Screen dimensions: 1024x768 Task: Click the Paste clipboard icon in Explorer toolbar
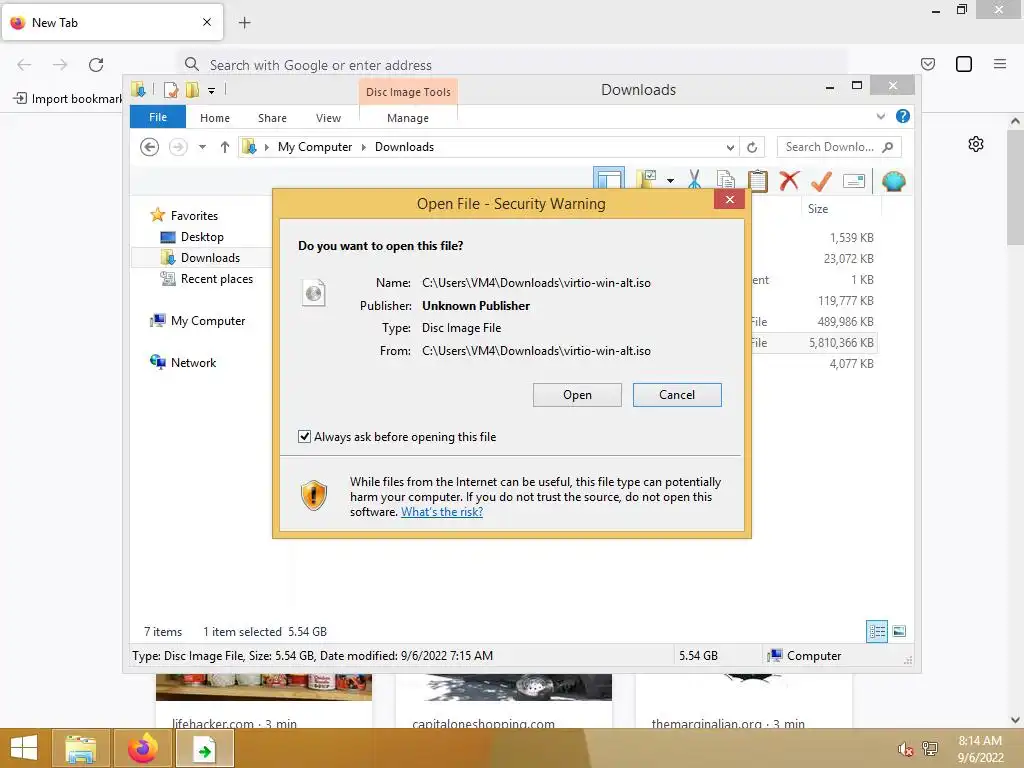coord(758,180)
